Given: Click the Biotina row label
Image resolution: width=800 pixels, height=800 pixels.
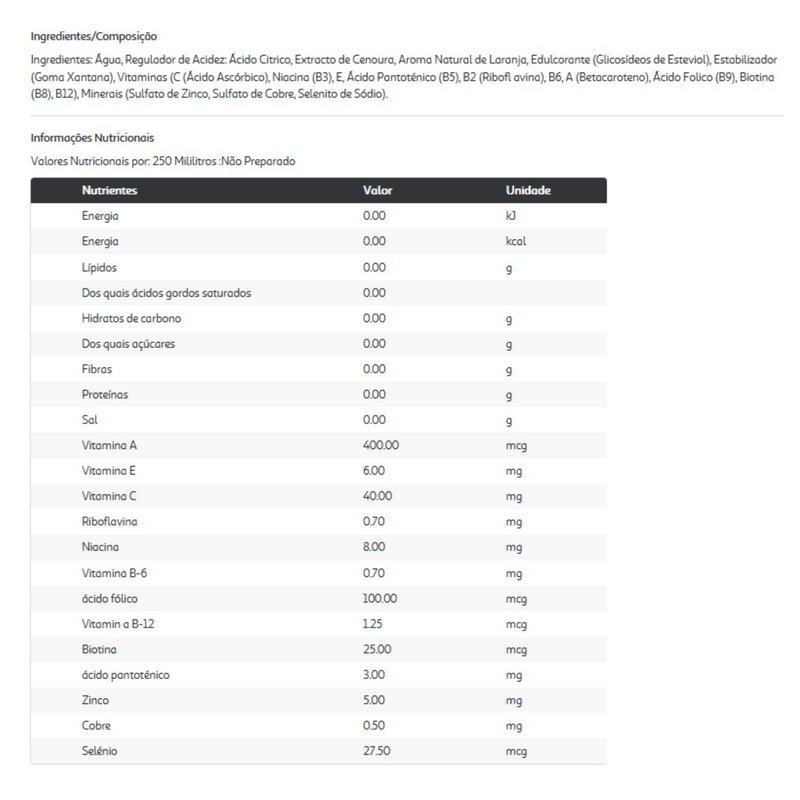Looking at the screenshot, I should click(x=100, y=649).
